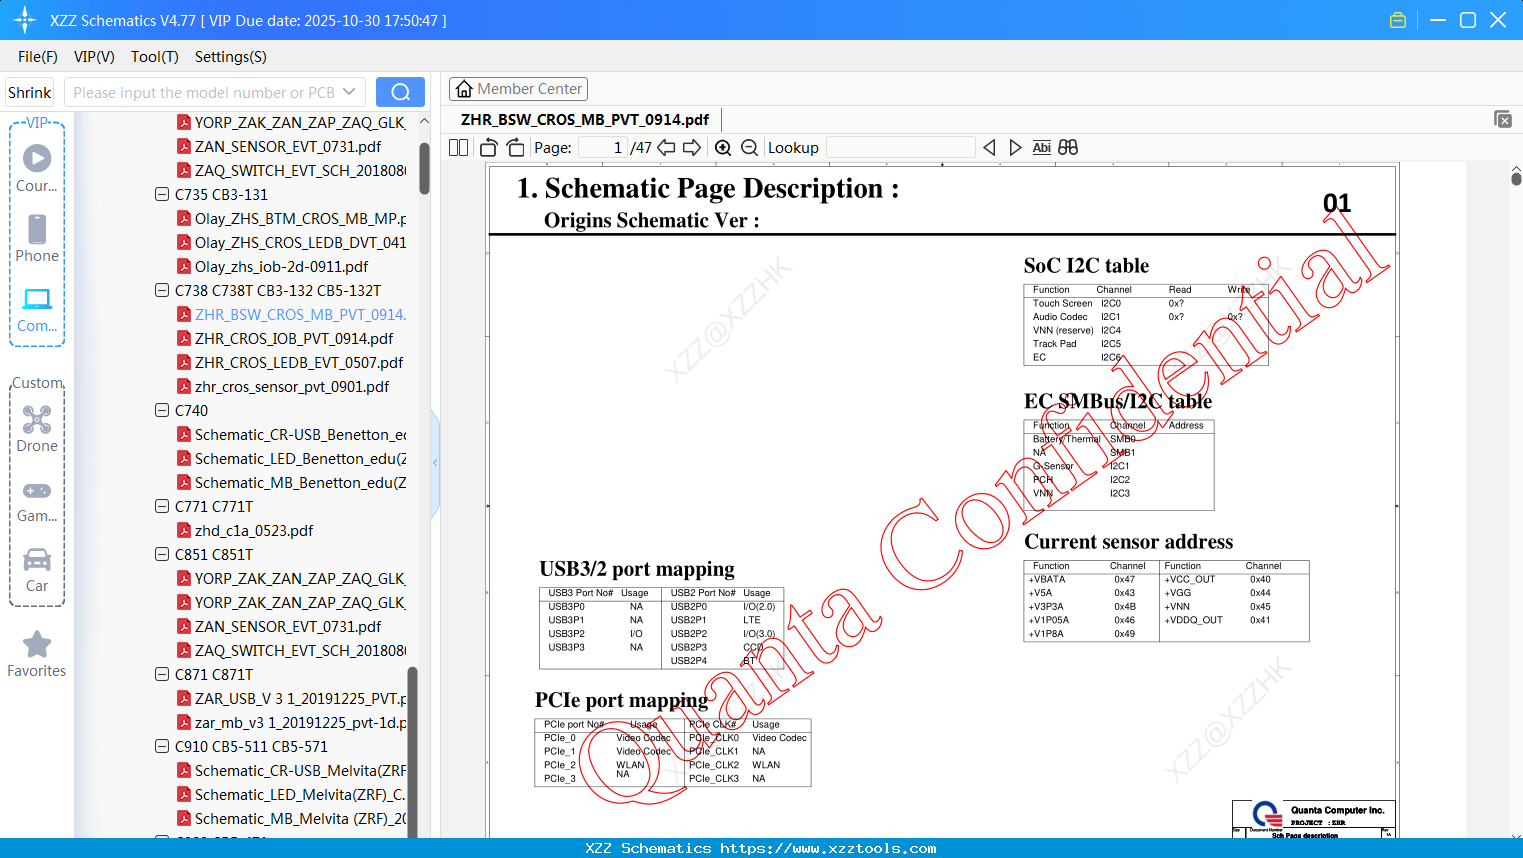Click the file tree vertical scrollbar thumb
The image size is (1523, 858).
coord(424,168)
